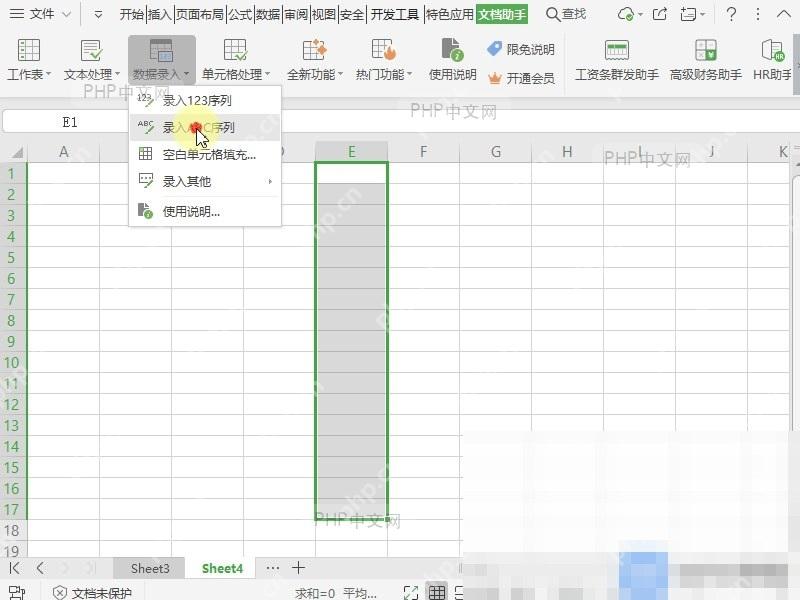The image size is (800, 600).
Task: Choose 录入123序列 menu entry
Action: pos(205,101)
